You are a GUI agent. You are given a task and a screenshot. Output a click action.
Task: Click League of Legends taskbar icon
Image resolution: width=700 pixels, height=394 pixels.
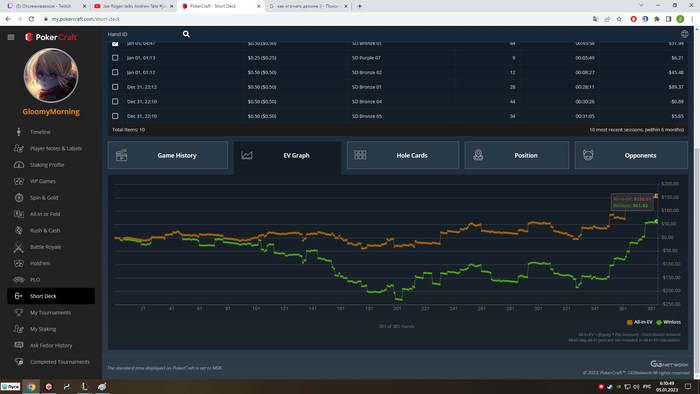click(84, 387)
